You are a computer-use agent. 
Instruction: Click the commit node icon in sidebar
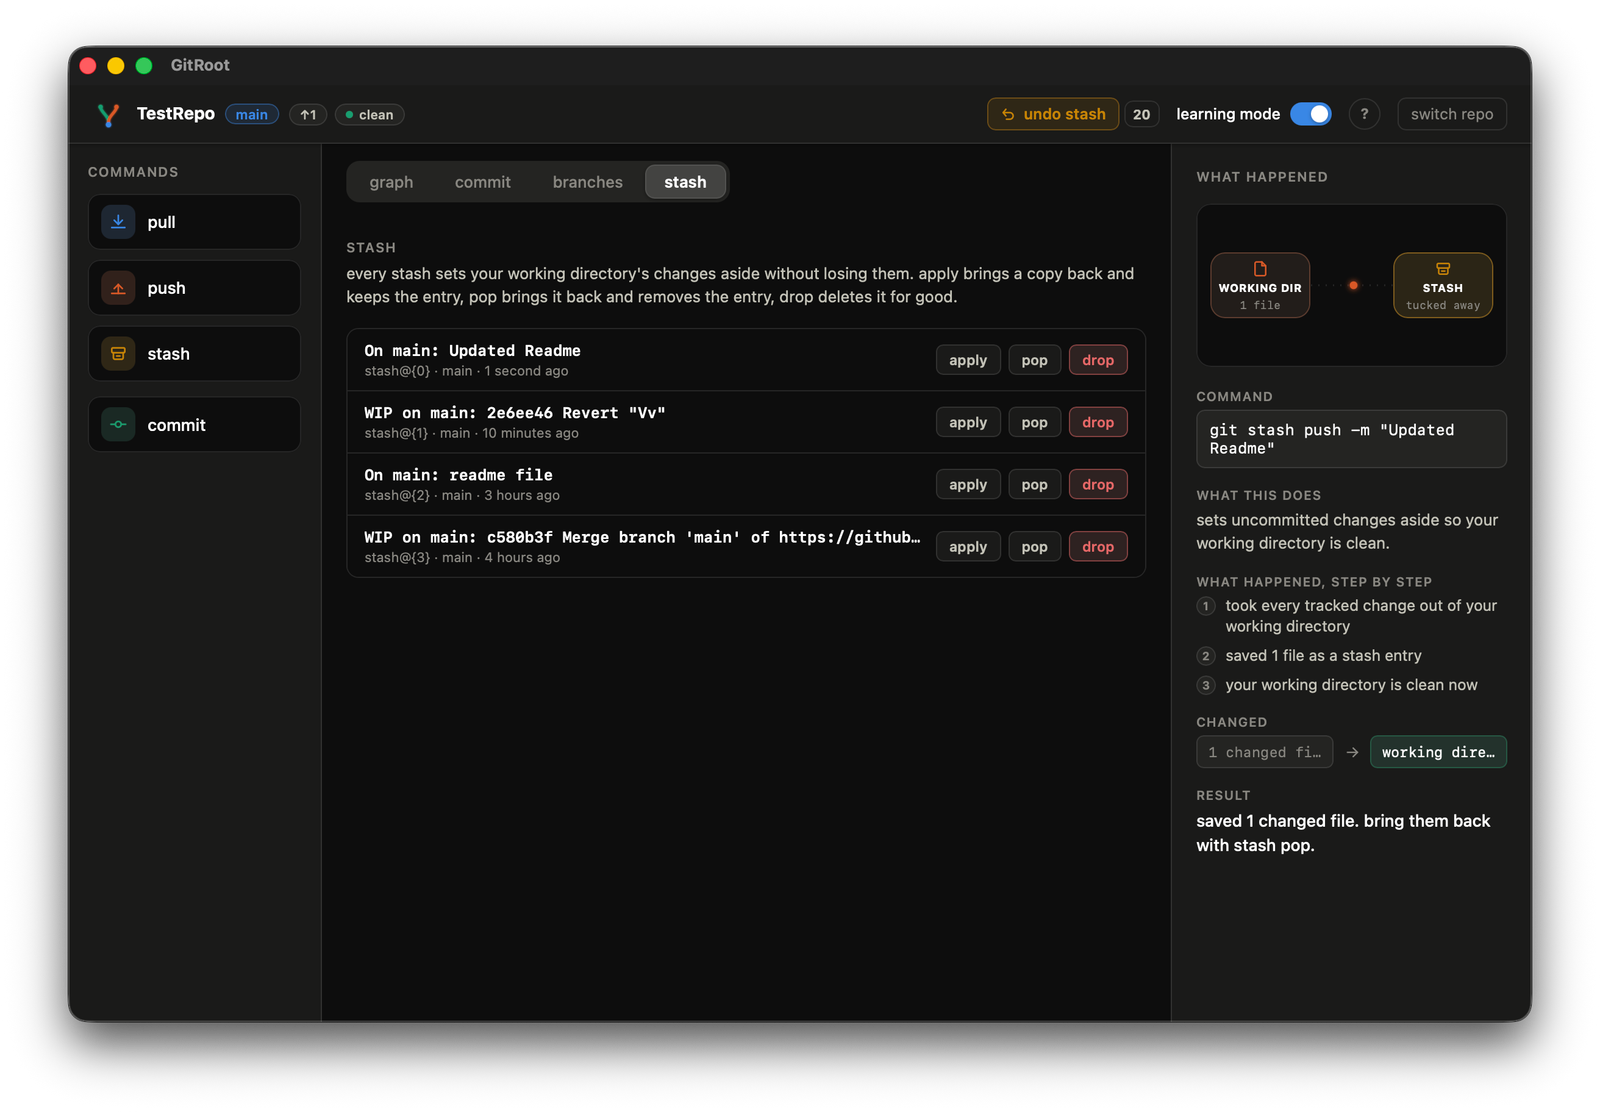[x=118, y=425]
